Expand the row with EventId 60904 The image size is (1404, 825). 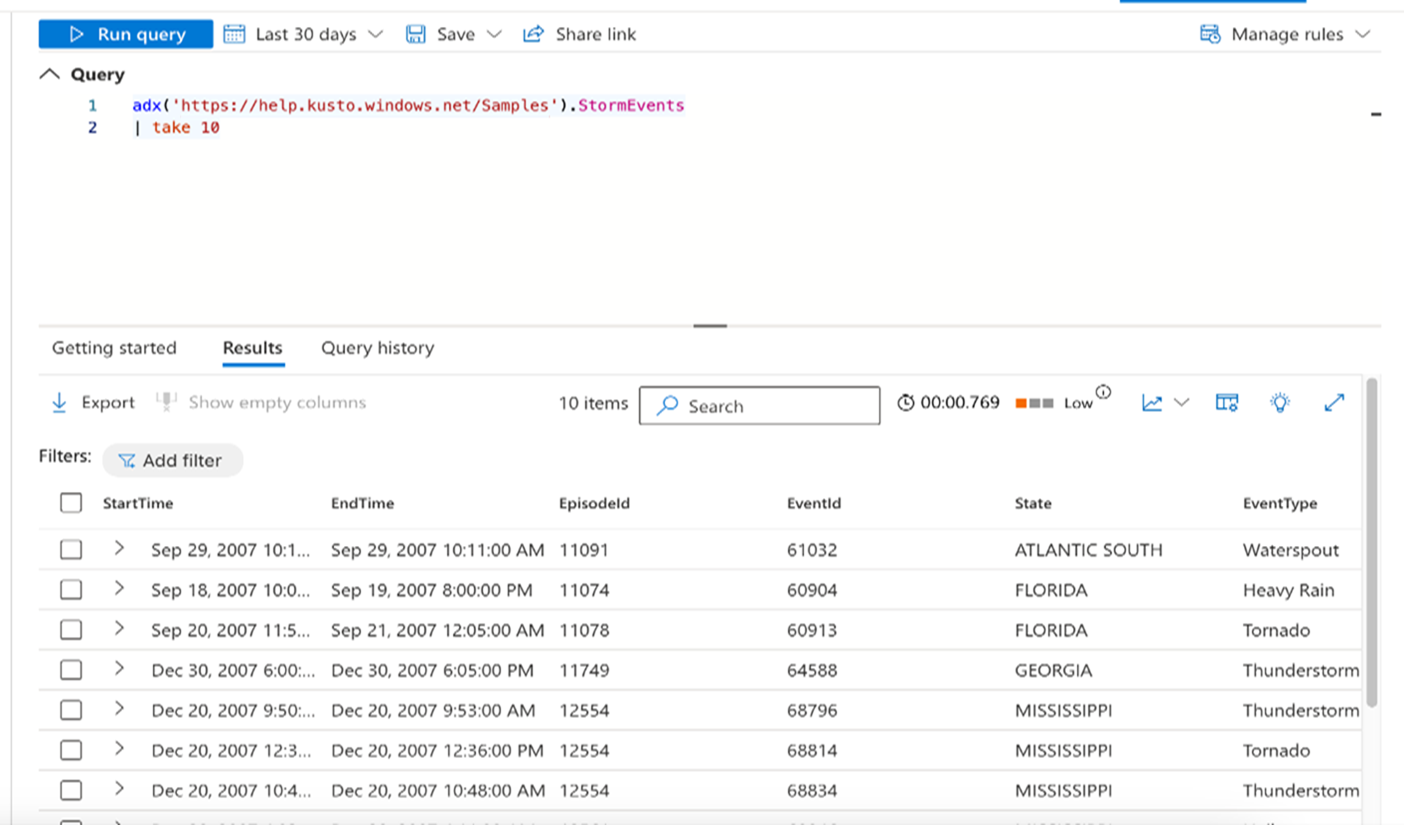tap(119, 589)
